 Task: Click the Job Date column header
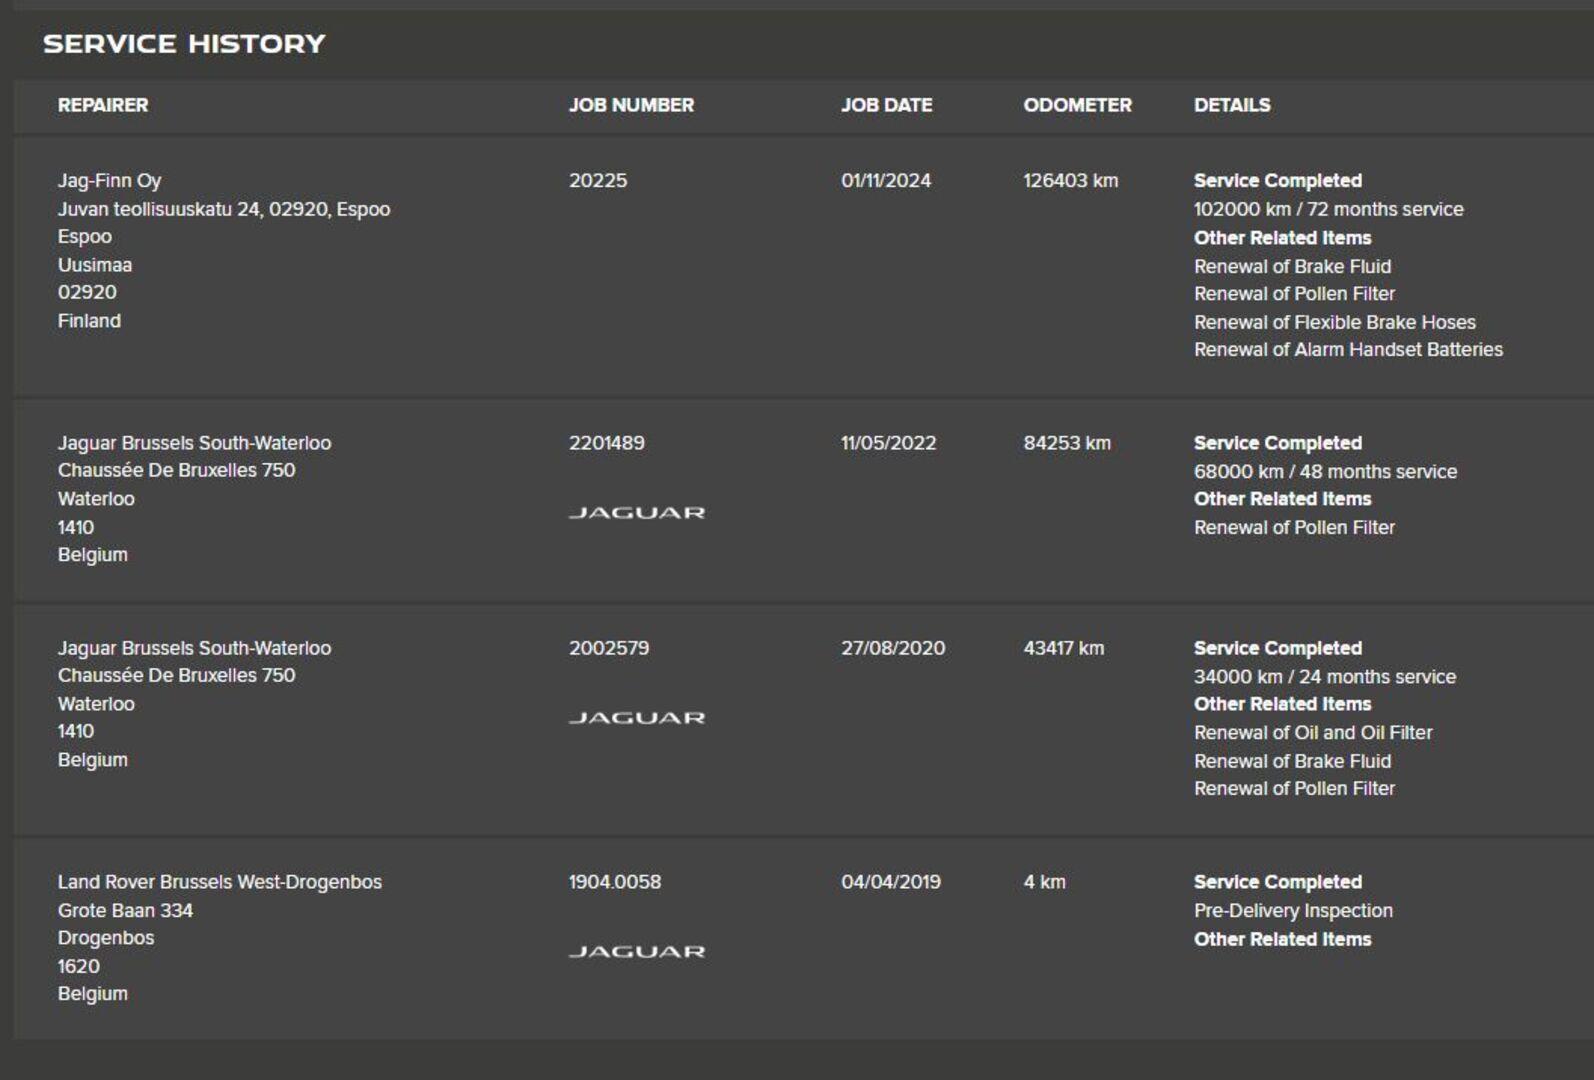886,105
